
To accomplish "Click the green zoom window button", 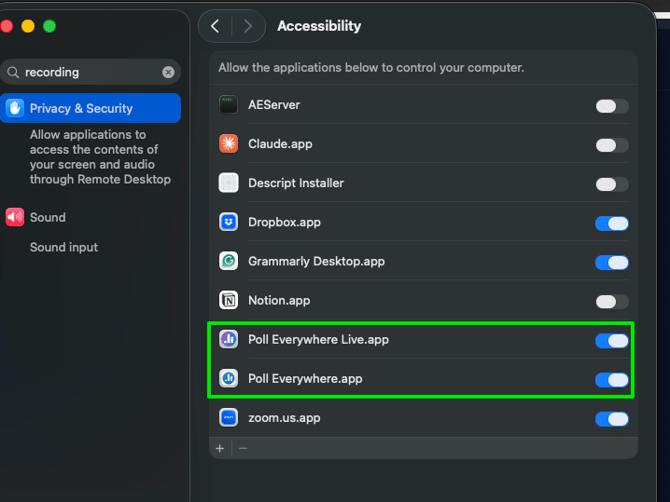I will pyautogui.click(x=50, y=26).
